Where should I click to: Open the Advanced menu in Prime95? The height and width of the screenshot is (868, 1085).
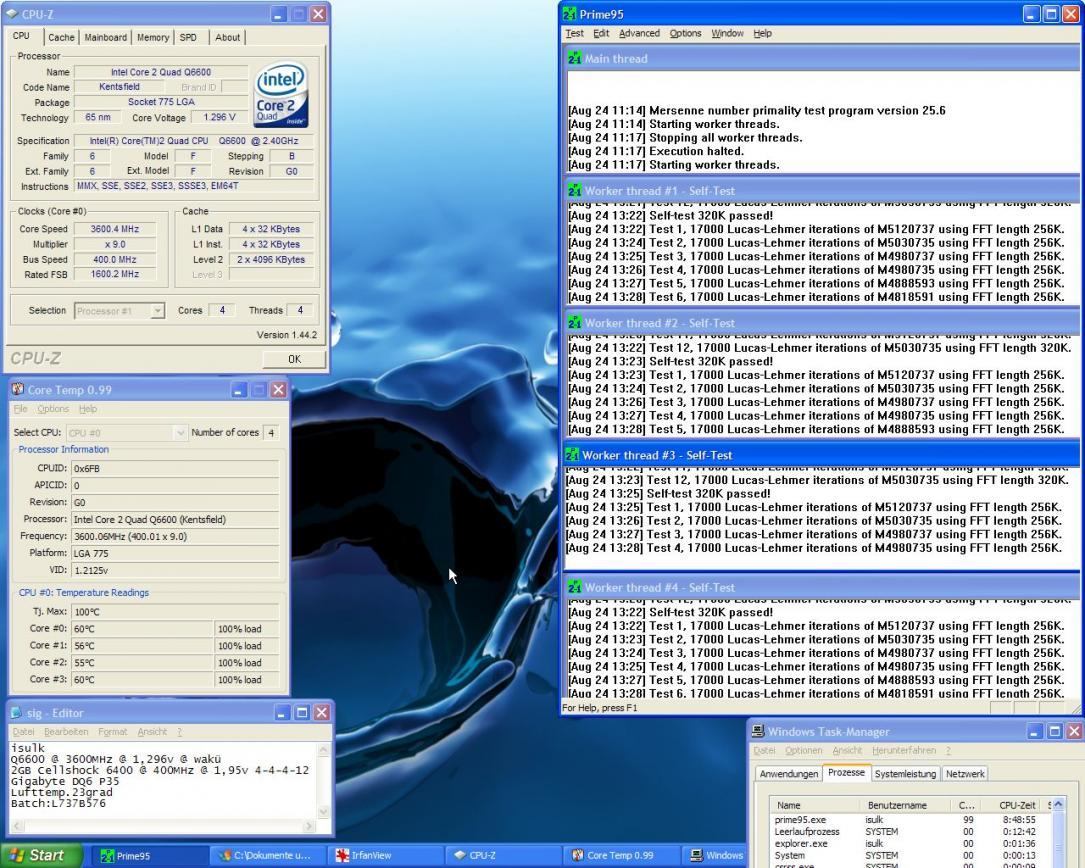[639, 33]
